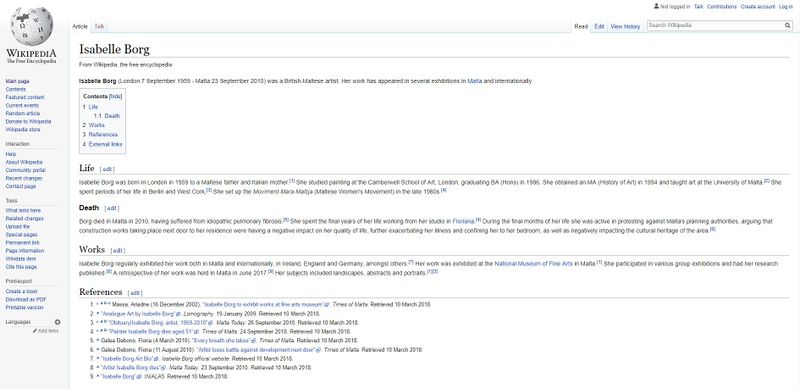
Task: Open Contents in sidebar
Action: (15, 89)
